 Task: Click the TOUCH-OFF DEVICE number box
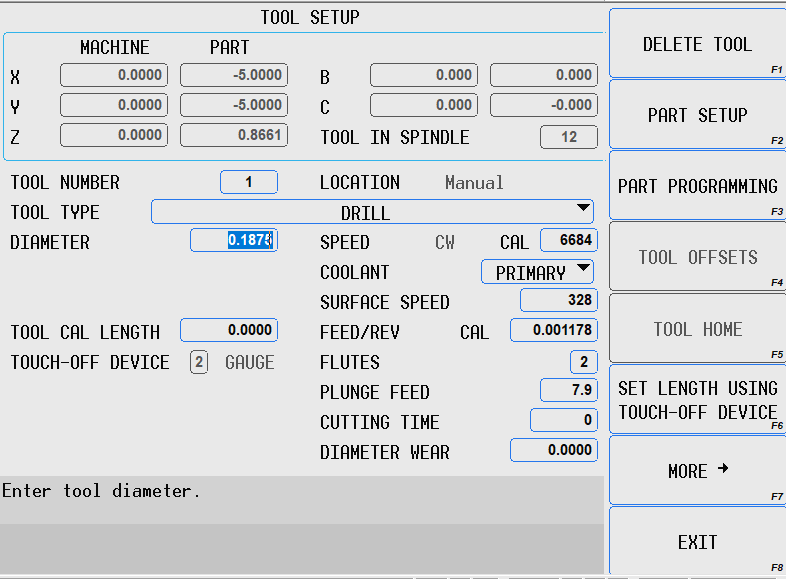199,362
